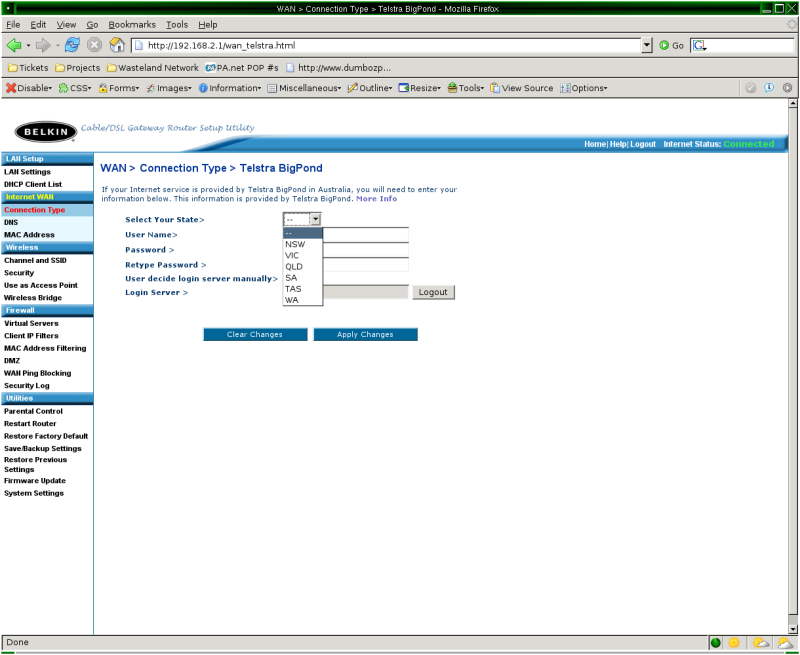Click into the address bar URL field
Viewport: 800px width, 655px height.
(386, 45)
